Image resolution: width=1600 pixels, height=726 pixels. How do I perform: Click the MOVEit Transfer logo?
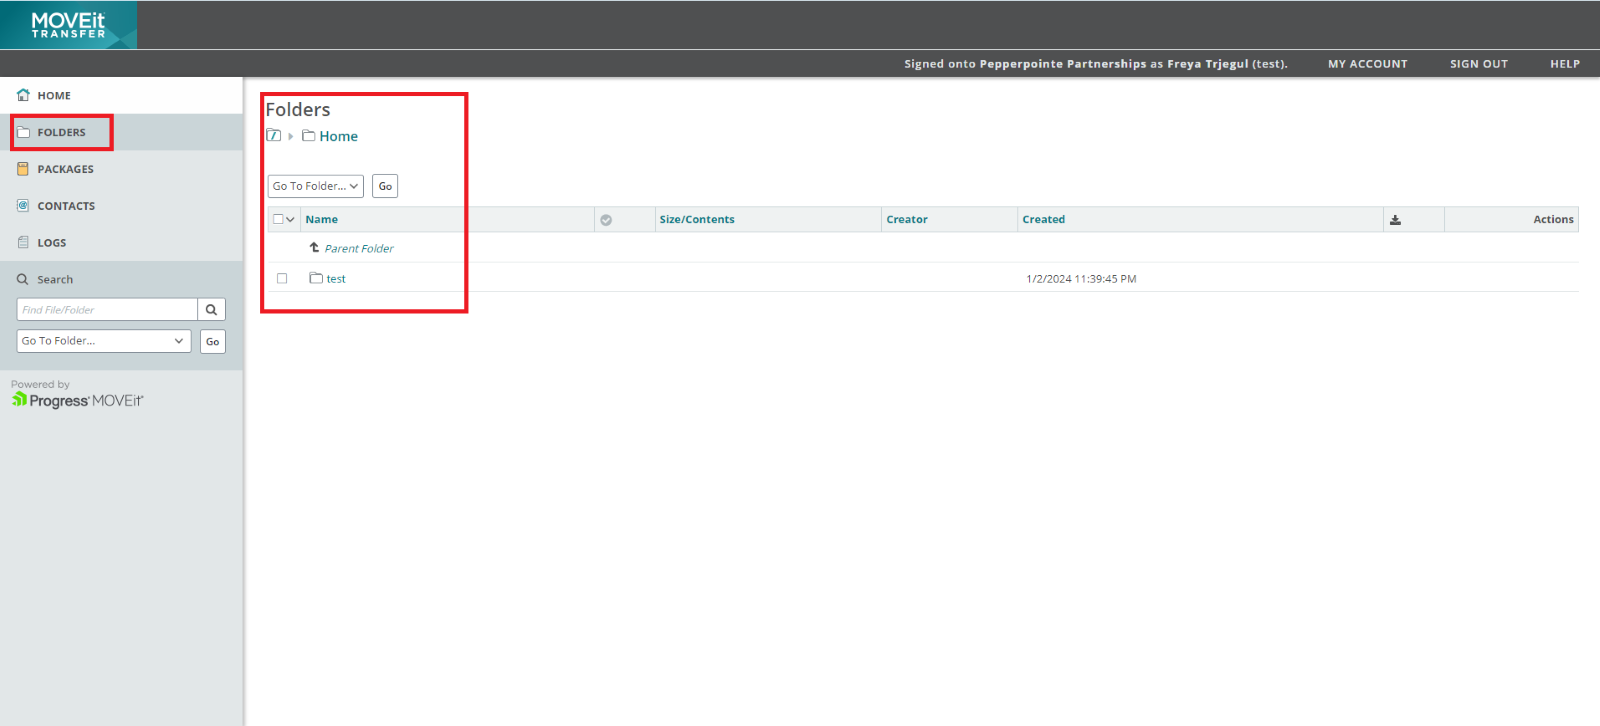coord(68,25)
